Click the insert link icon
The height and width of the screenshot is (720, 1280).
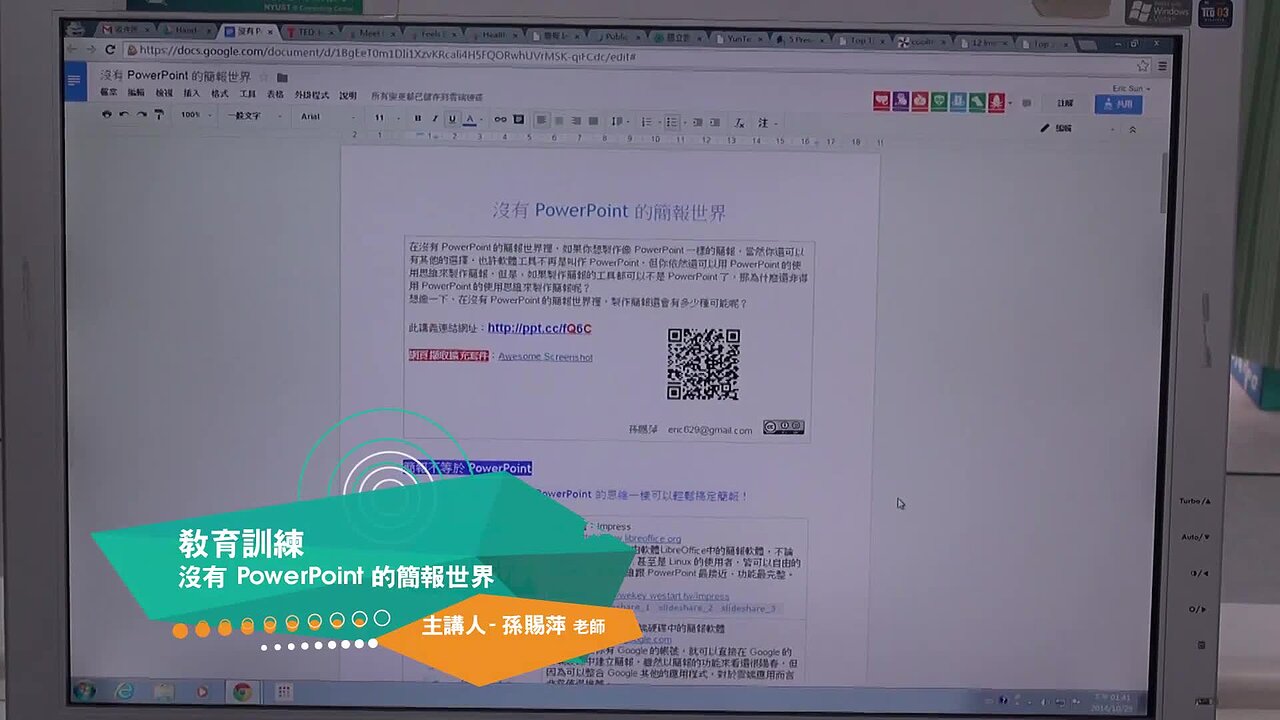[x=500, y=119]
